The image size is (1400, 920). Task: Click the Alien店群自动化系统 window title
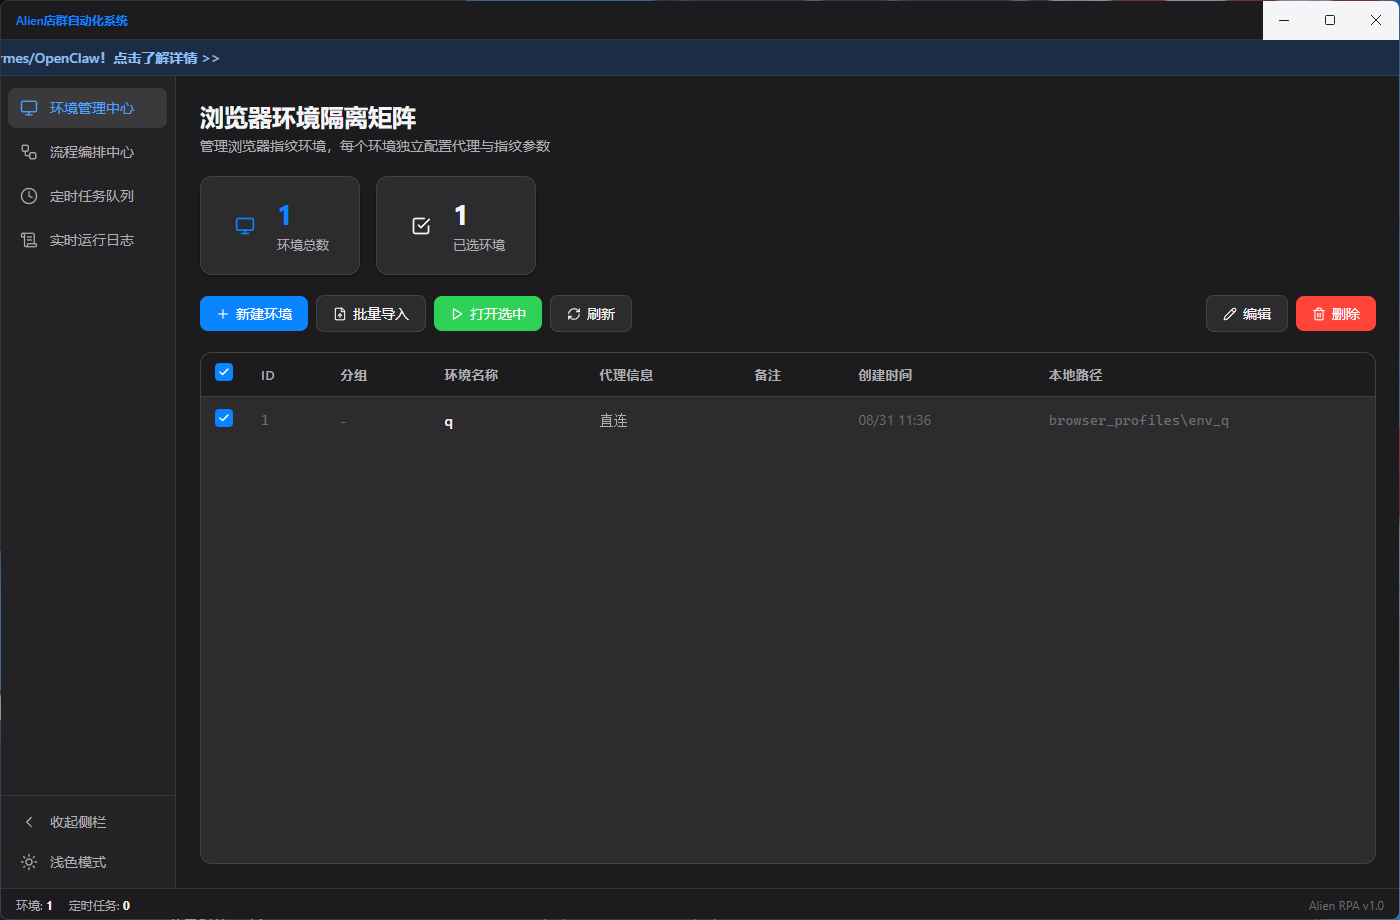tap(72, 20)
